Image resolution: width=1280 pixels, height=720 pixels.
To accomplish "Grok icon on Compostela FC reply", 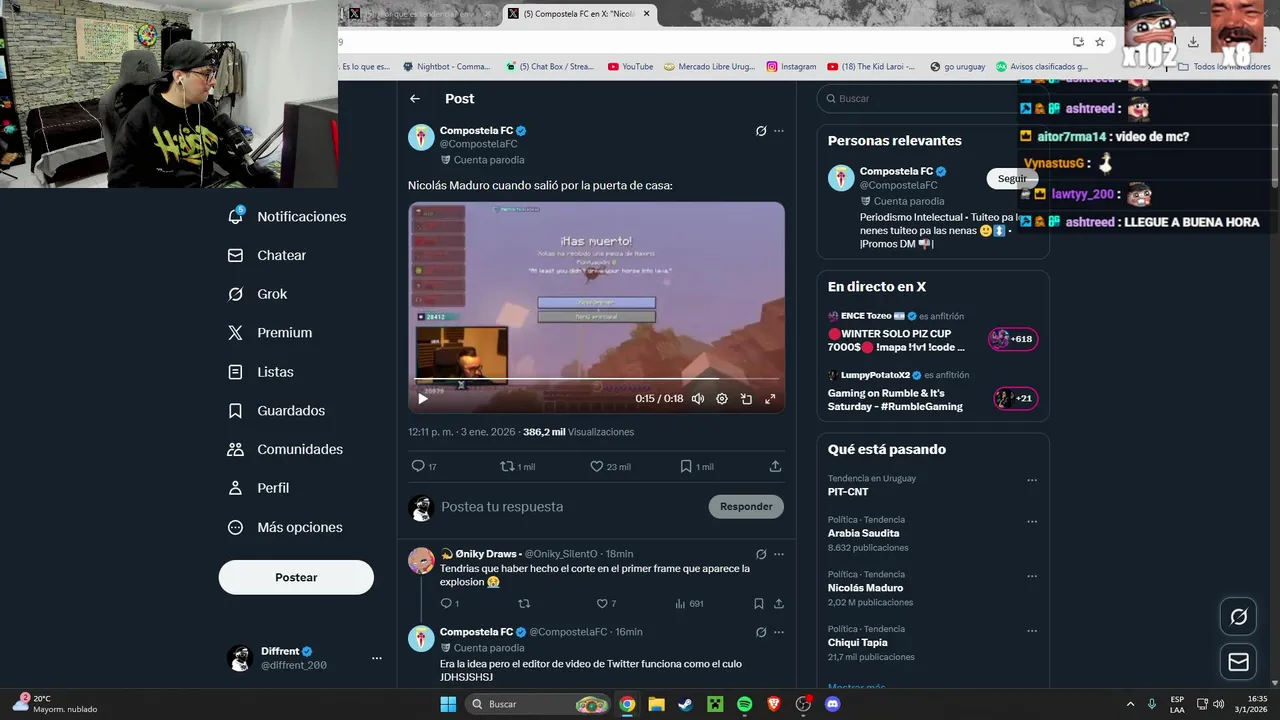I will (761, 632).
